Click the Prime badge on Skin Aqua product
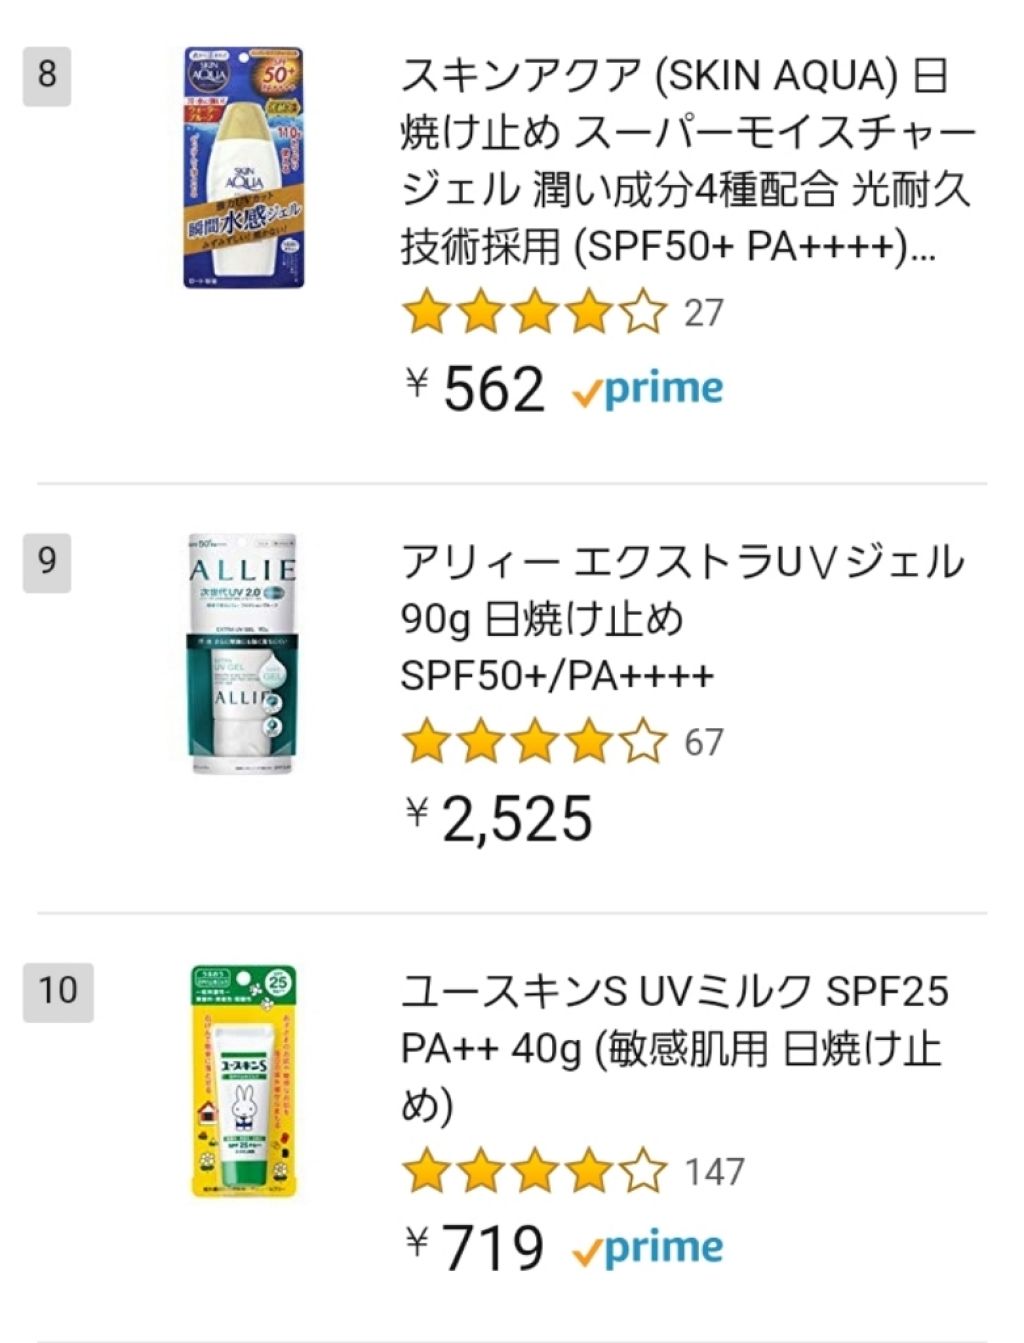This screenshot has height=1343, width=1024. [x=649, y=388]
